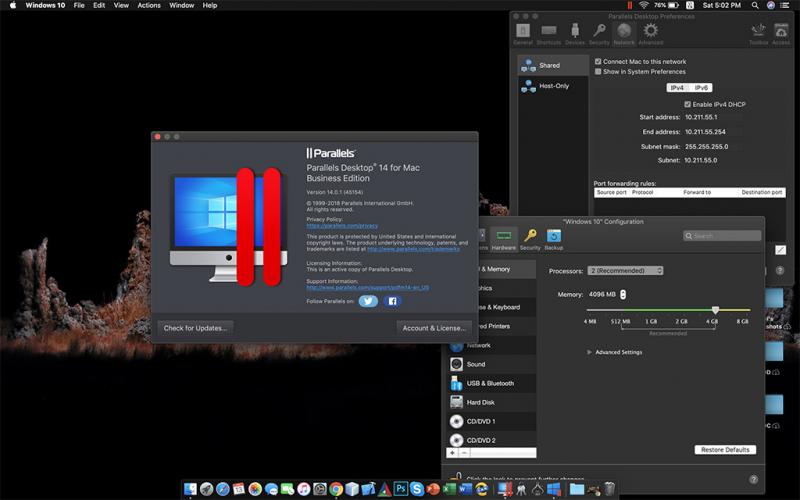This screenshot has height=500, width=800.
Task: Open the Window menu
Action: 182,5
